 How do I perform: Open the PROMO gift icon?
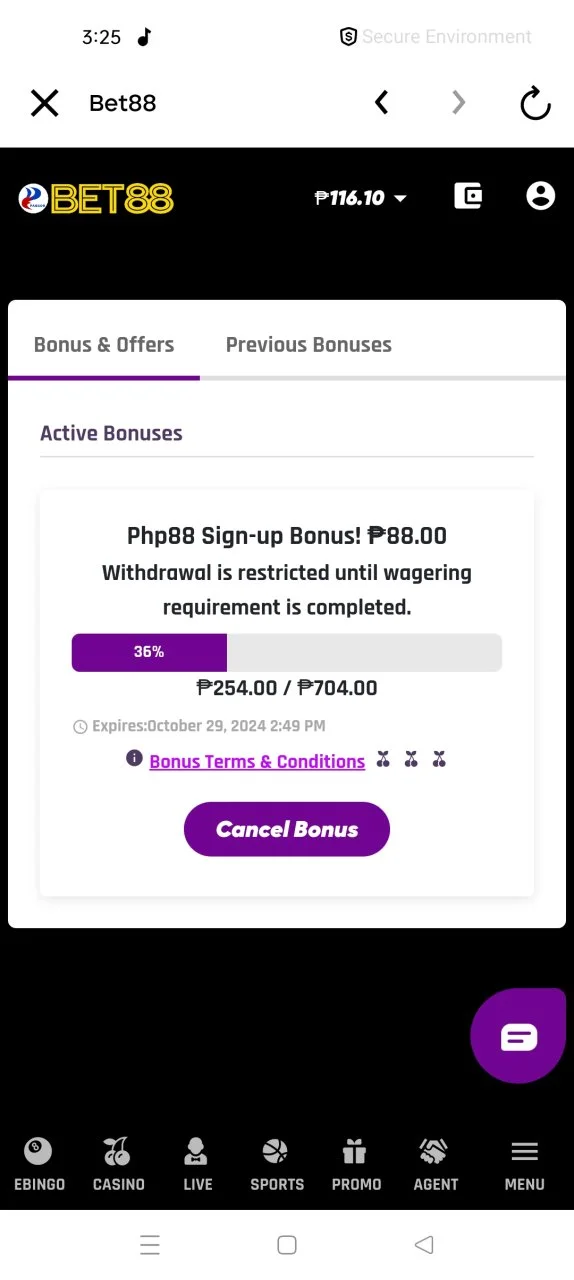coord(356,1165)
